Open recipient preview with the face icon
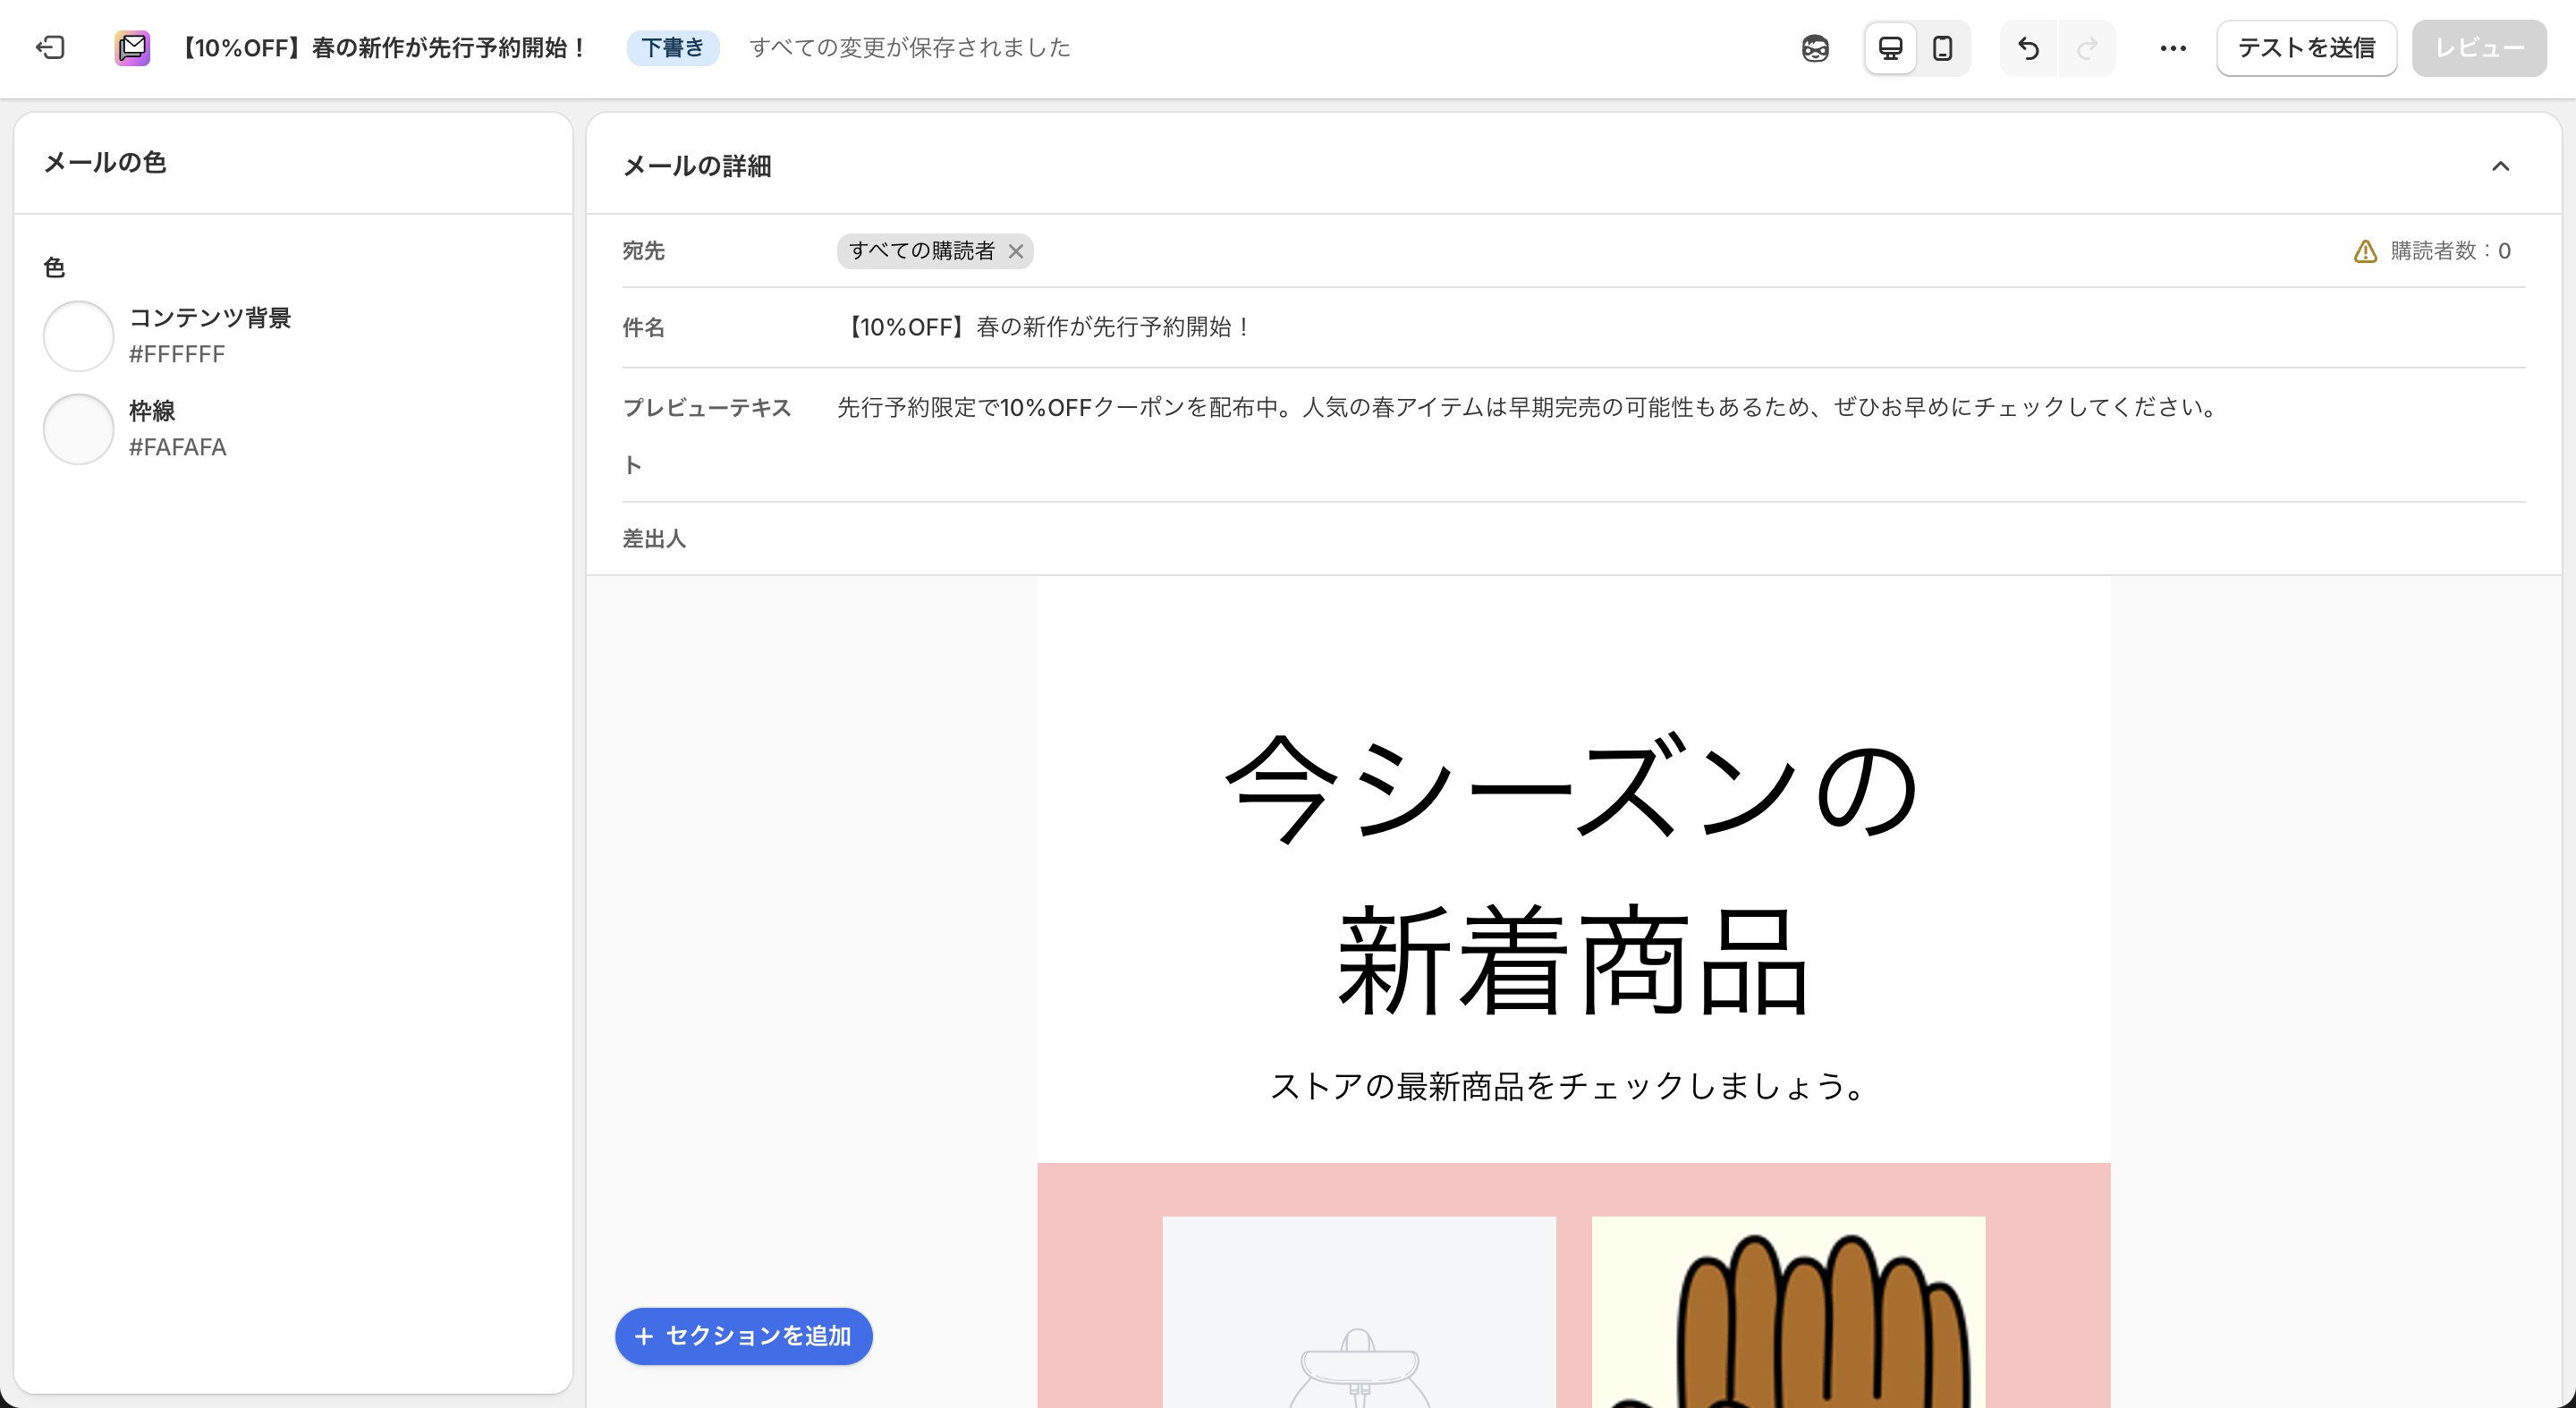The width and height of the screenshot is (2576, 1408). [x=1814, y=47]
